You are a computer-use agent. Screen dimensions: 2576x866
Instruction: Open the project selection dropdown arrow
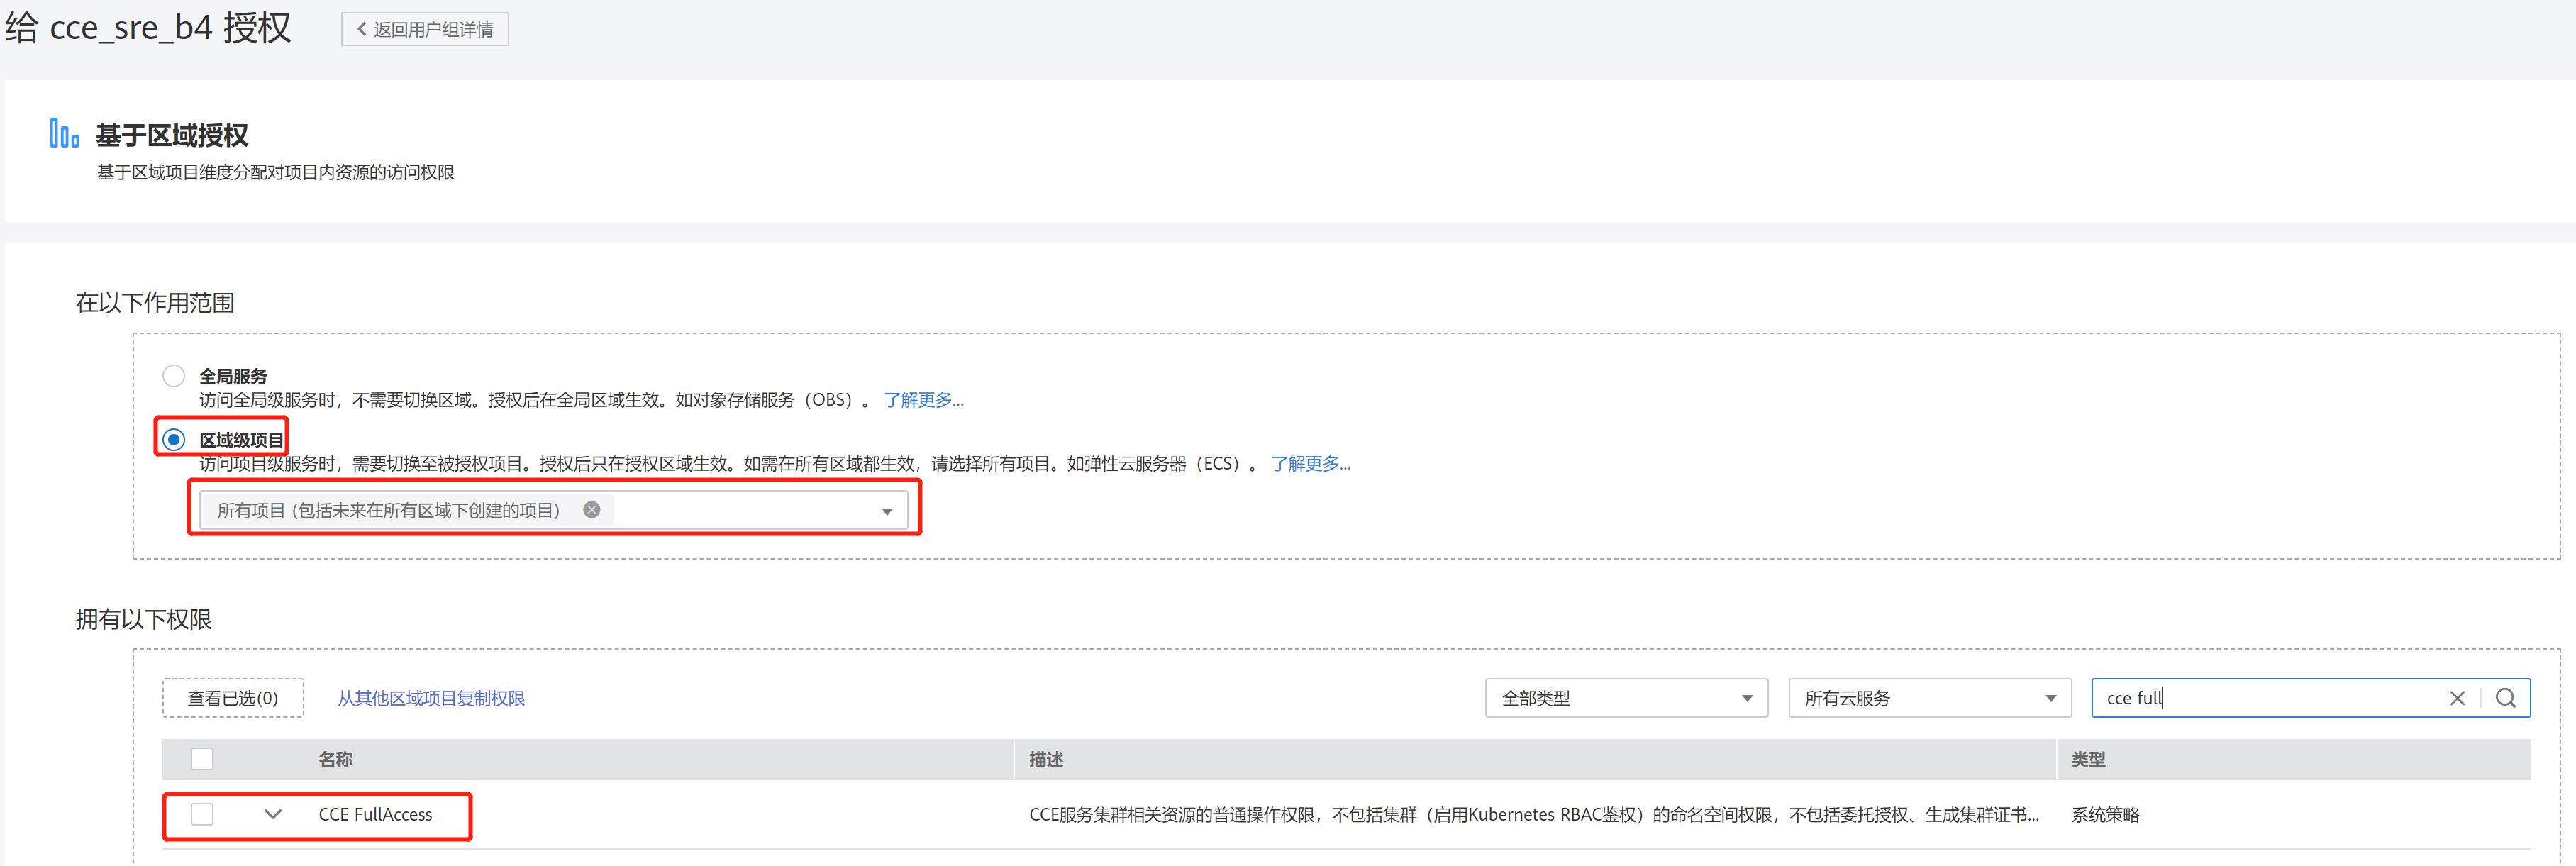tap(886, 511)
